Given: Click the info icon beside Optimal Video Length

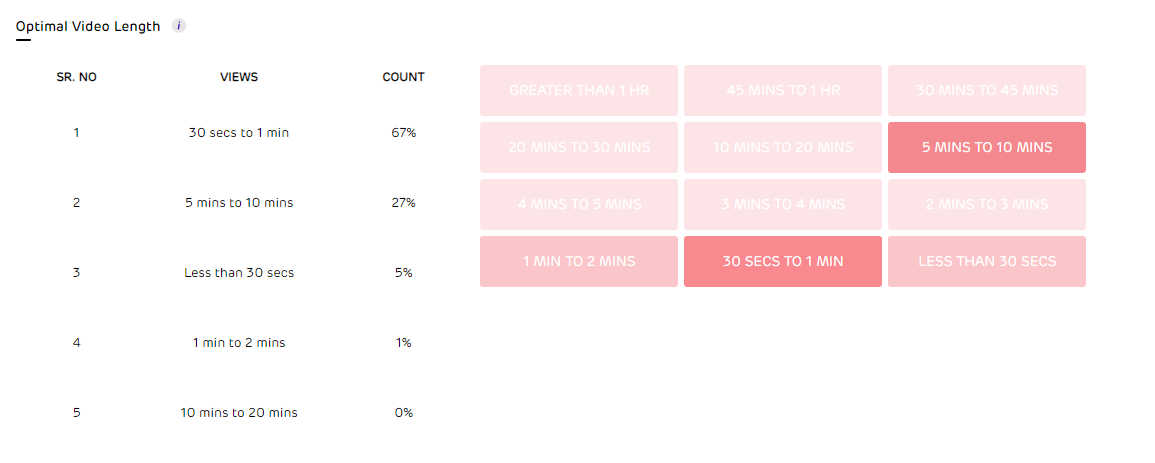Looking at the screenshot, I should point(179,26).
